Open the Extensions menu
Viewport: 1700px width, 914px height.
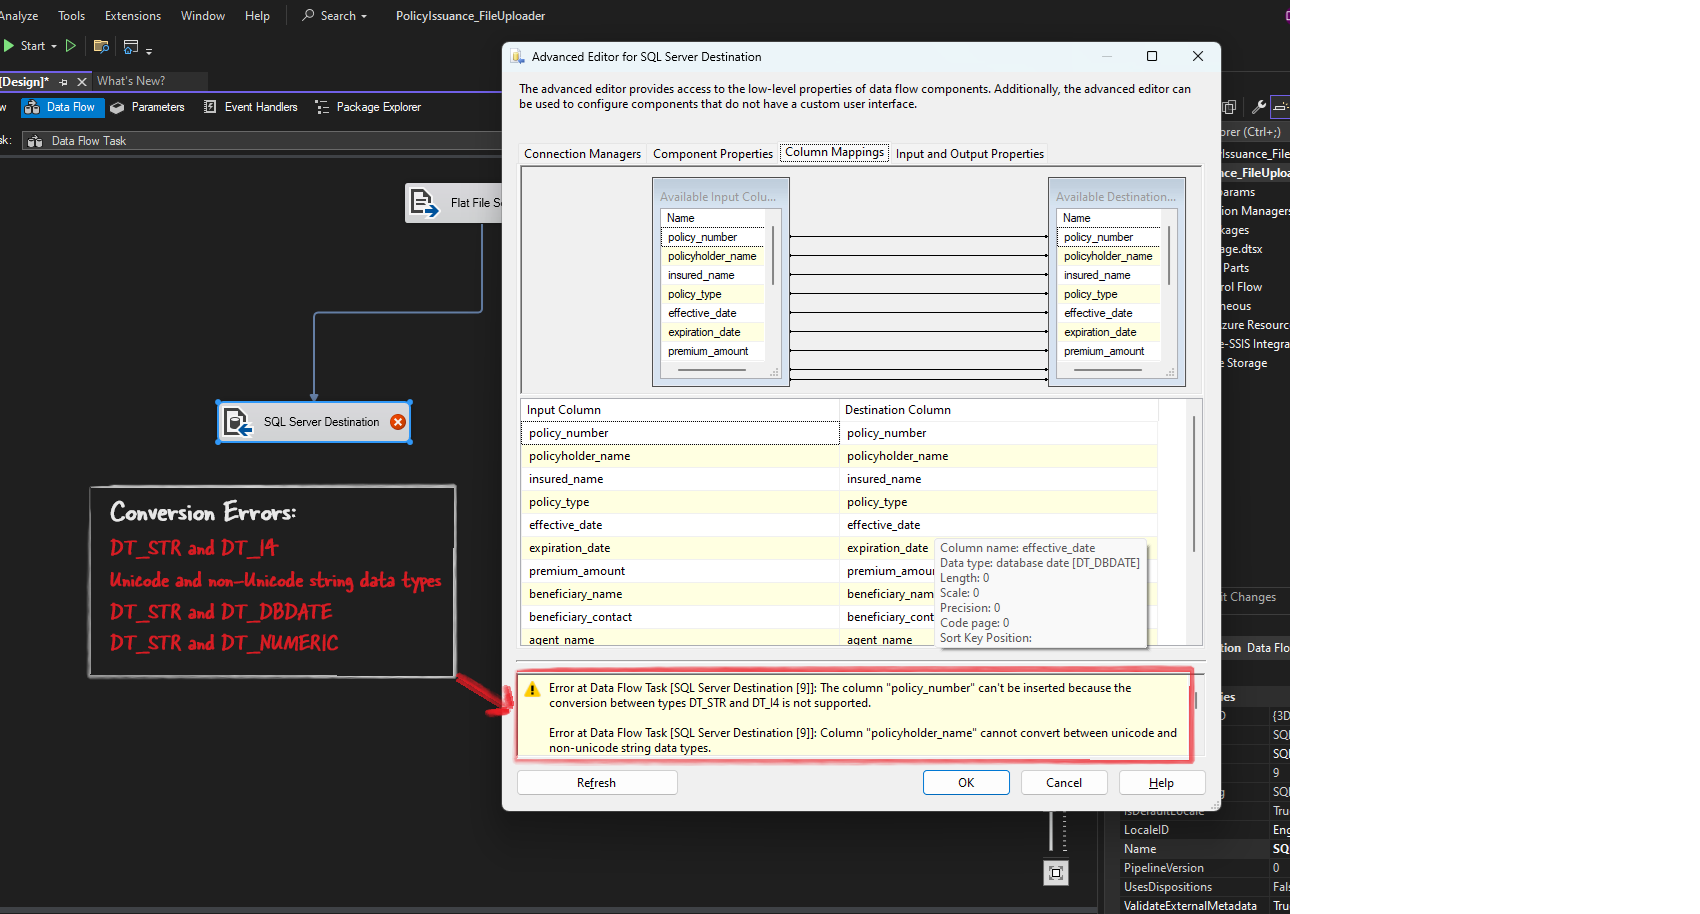(x=133, y=16)
